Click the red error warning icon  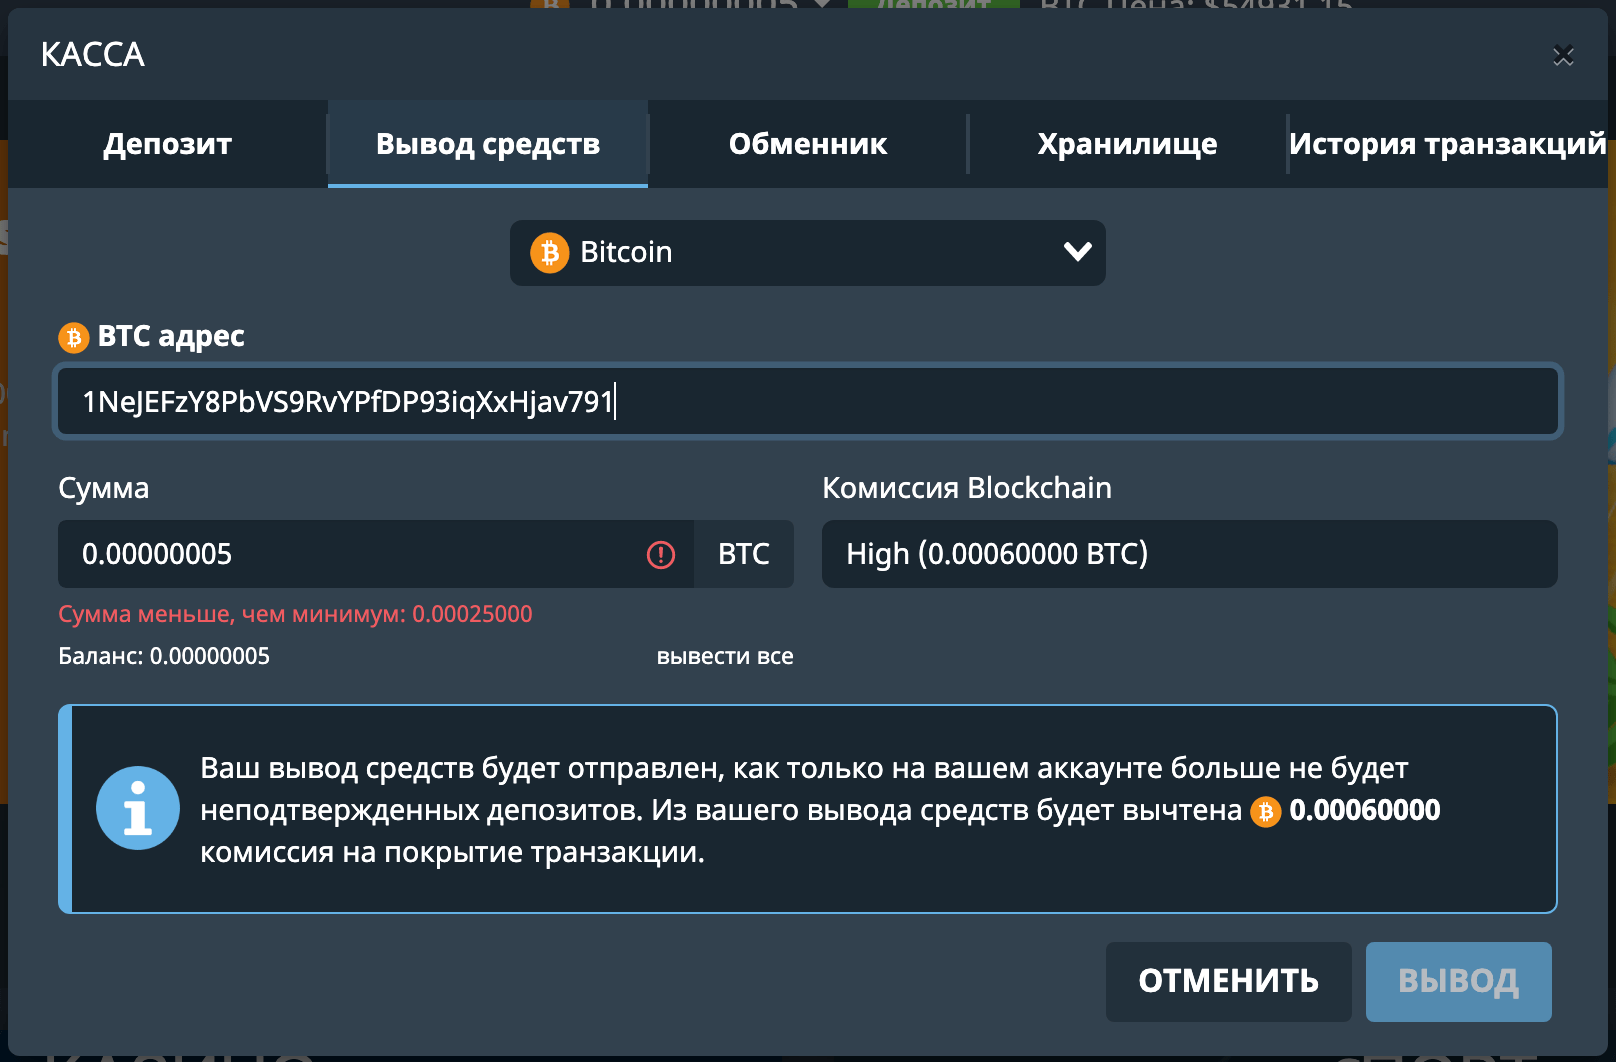click(x=661, y=554)
